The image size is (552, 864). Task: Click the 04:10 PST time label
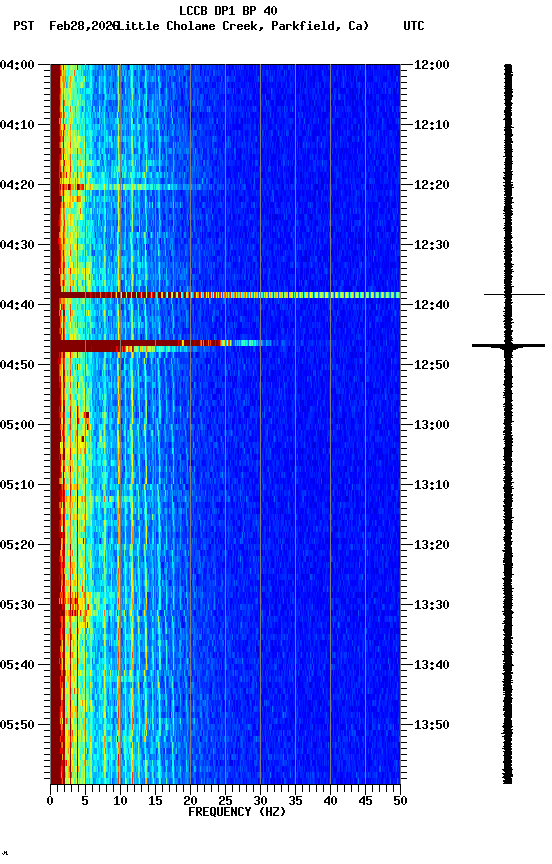point(17,125)
